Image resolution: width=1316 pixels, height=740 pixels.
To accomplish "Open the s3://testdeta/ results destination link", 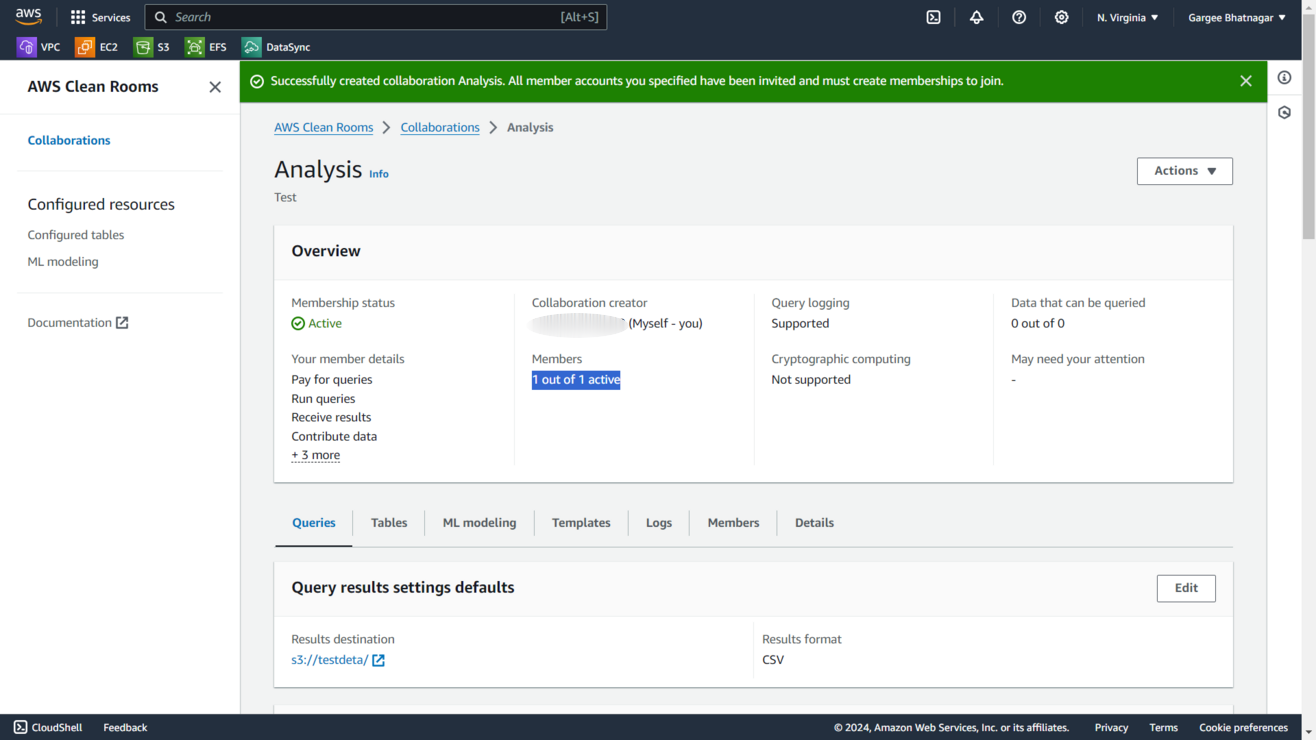I will (330, 660).
